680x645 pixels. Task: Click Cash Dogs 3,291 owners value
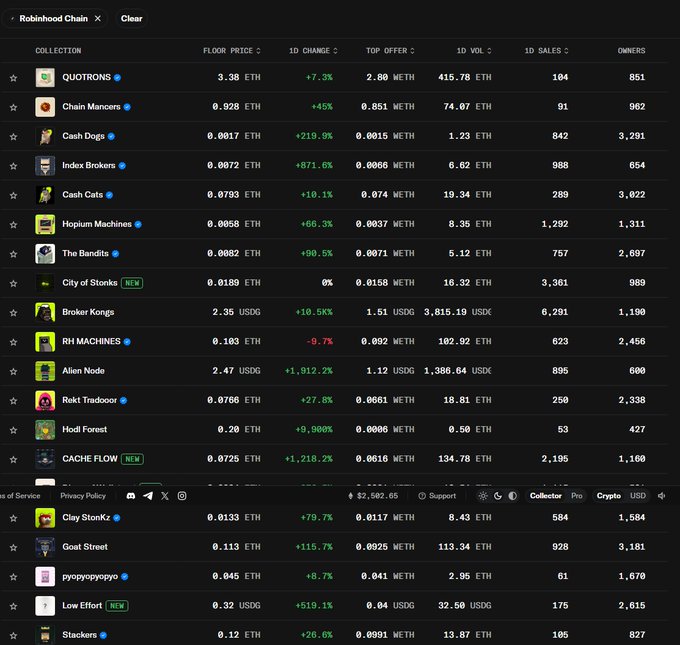pos(631,136)
